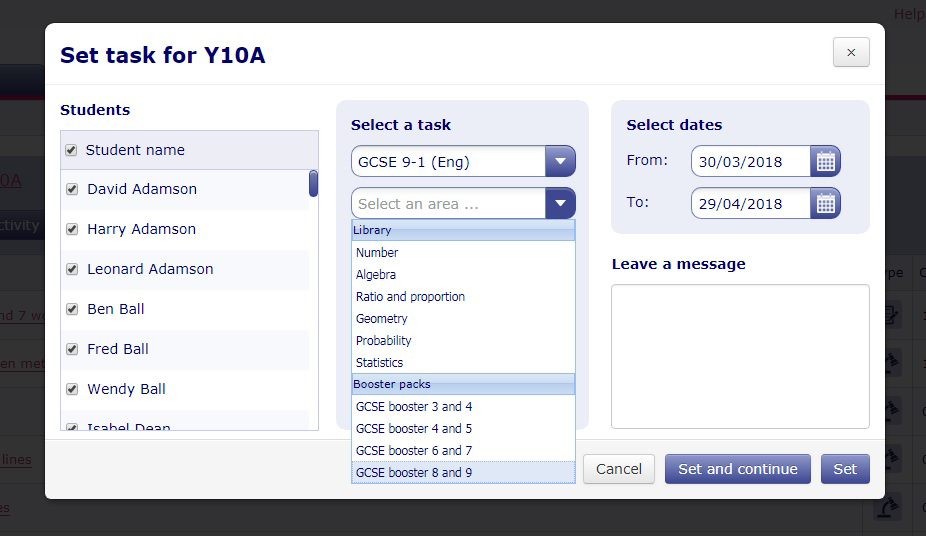Click the Set button

[845, 469]
